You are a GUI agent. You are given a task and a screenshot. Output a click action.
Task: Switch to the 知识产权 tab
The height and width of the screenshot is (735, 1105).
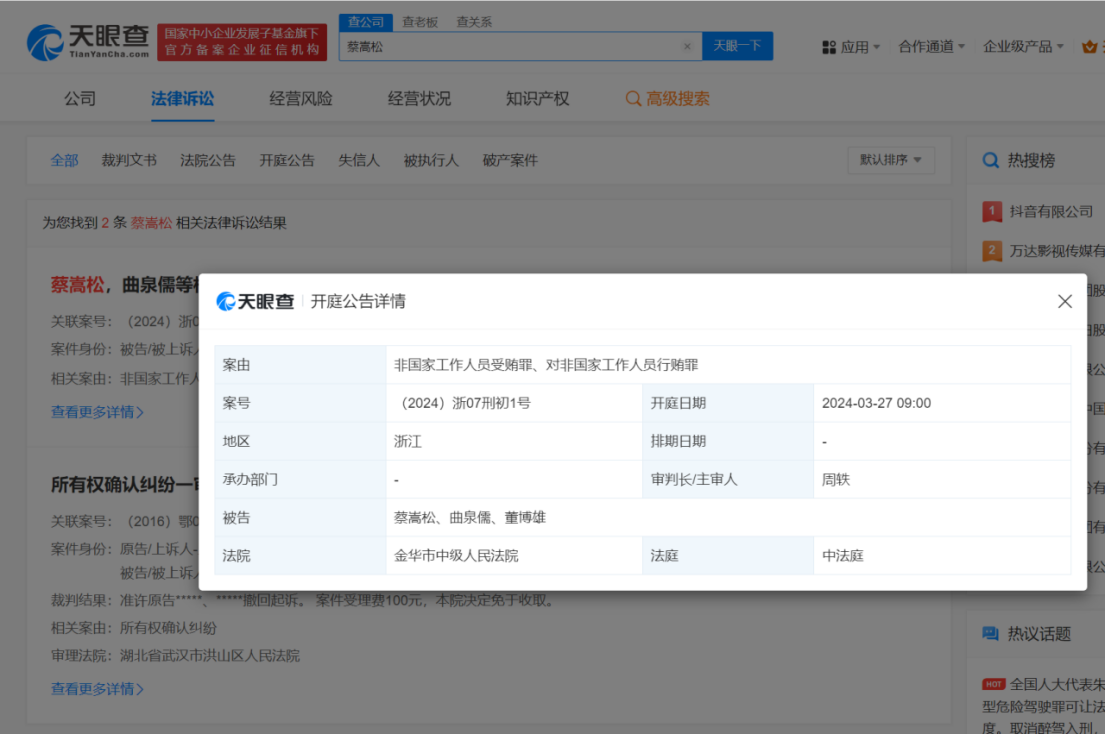point(538,99)
